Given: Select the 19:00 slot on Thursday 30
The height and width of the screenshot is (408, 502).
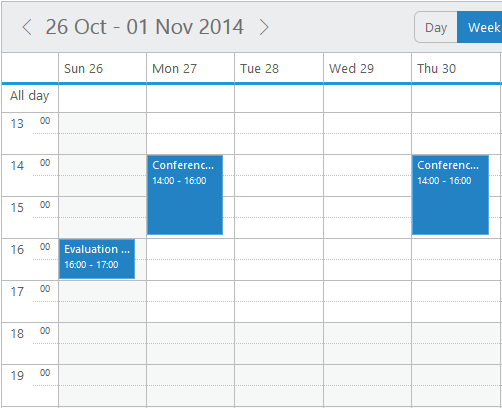Looking at the screenshot, I should click(x=457, y=375).
